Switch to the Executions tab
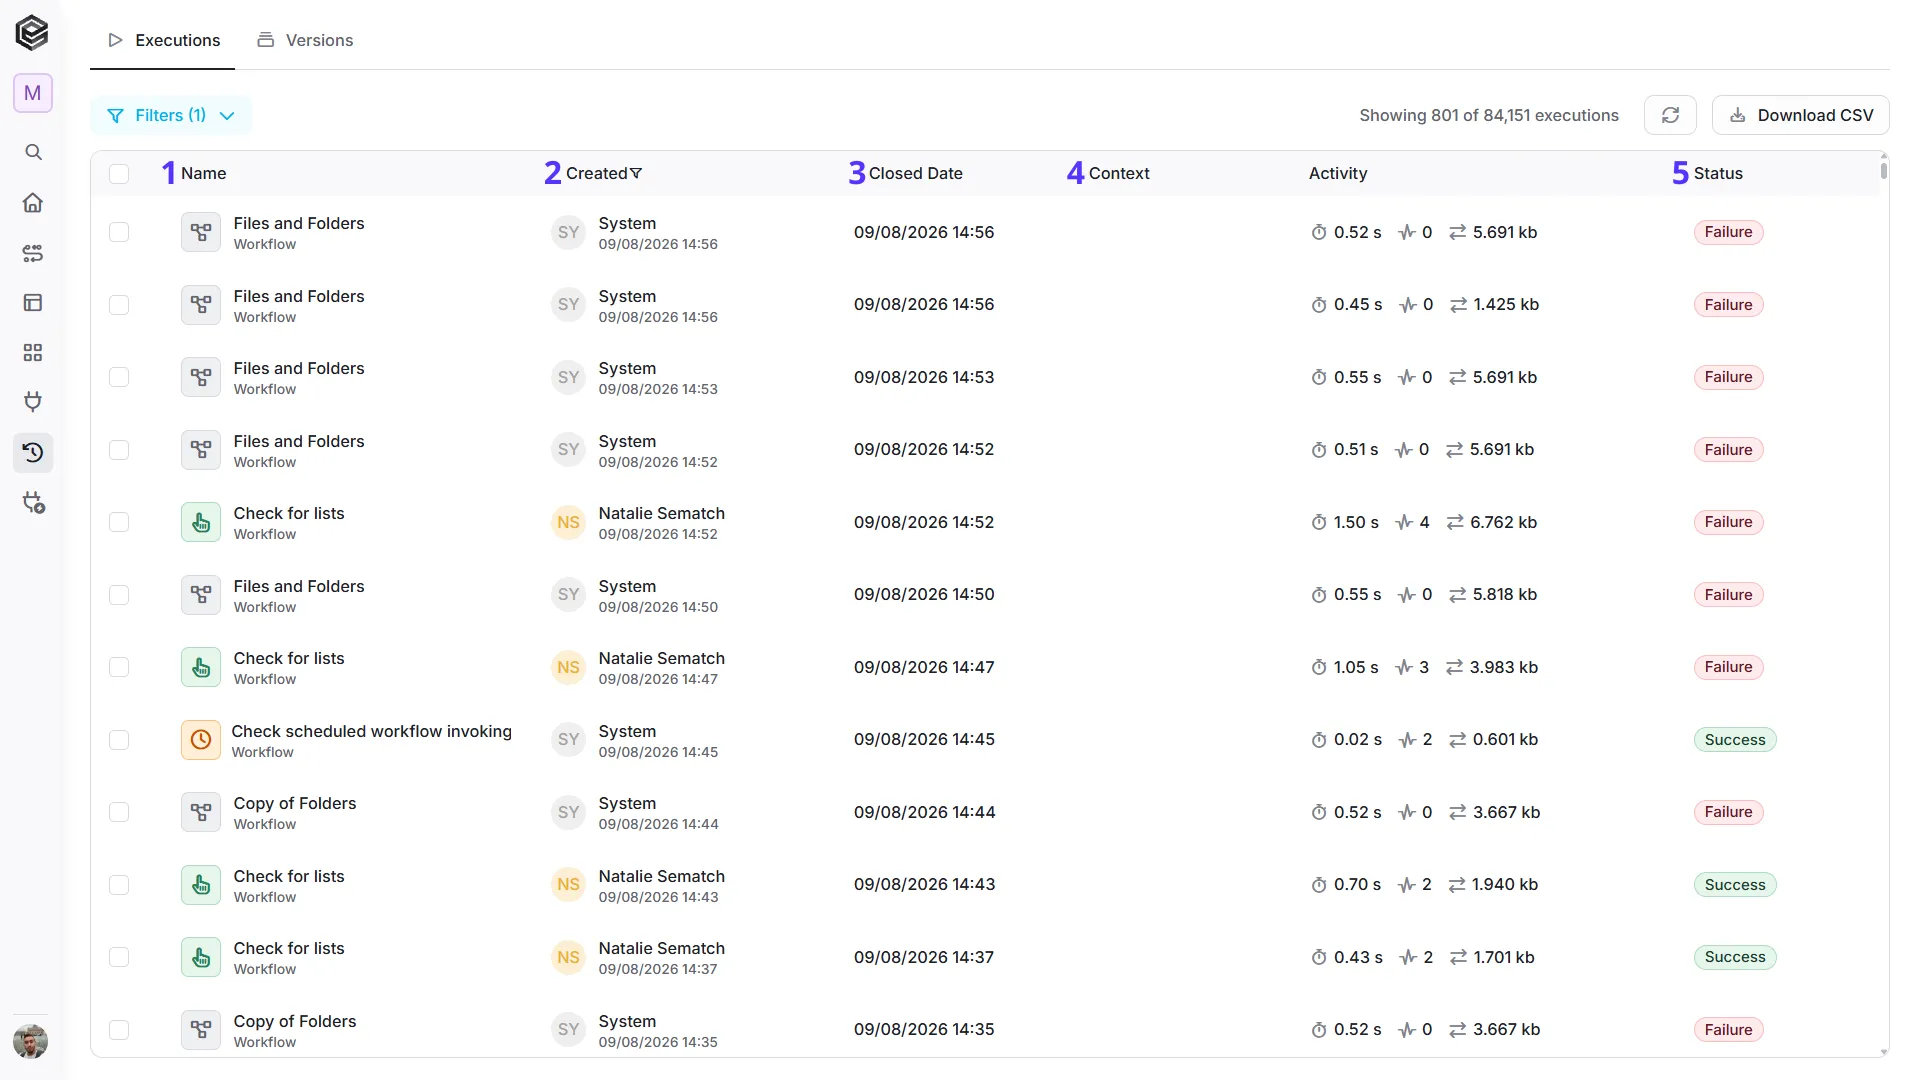This screenshot has width=1920, height=1080. (163, 40)
